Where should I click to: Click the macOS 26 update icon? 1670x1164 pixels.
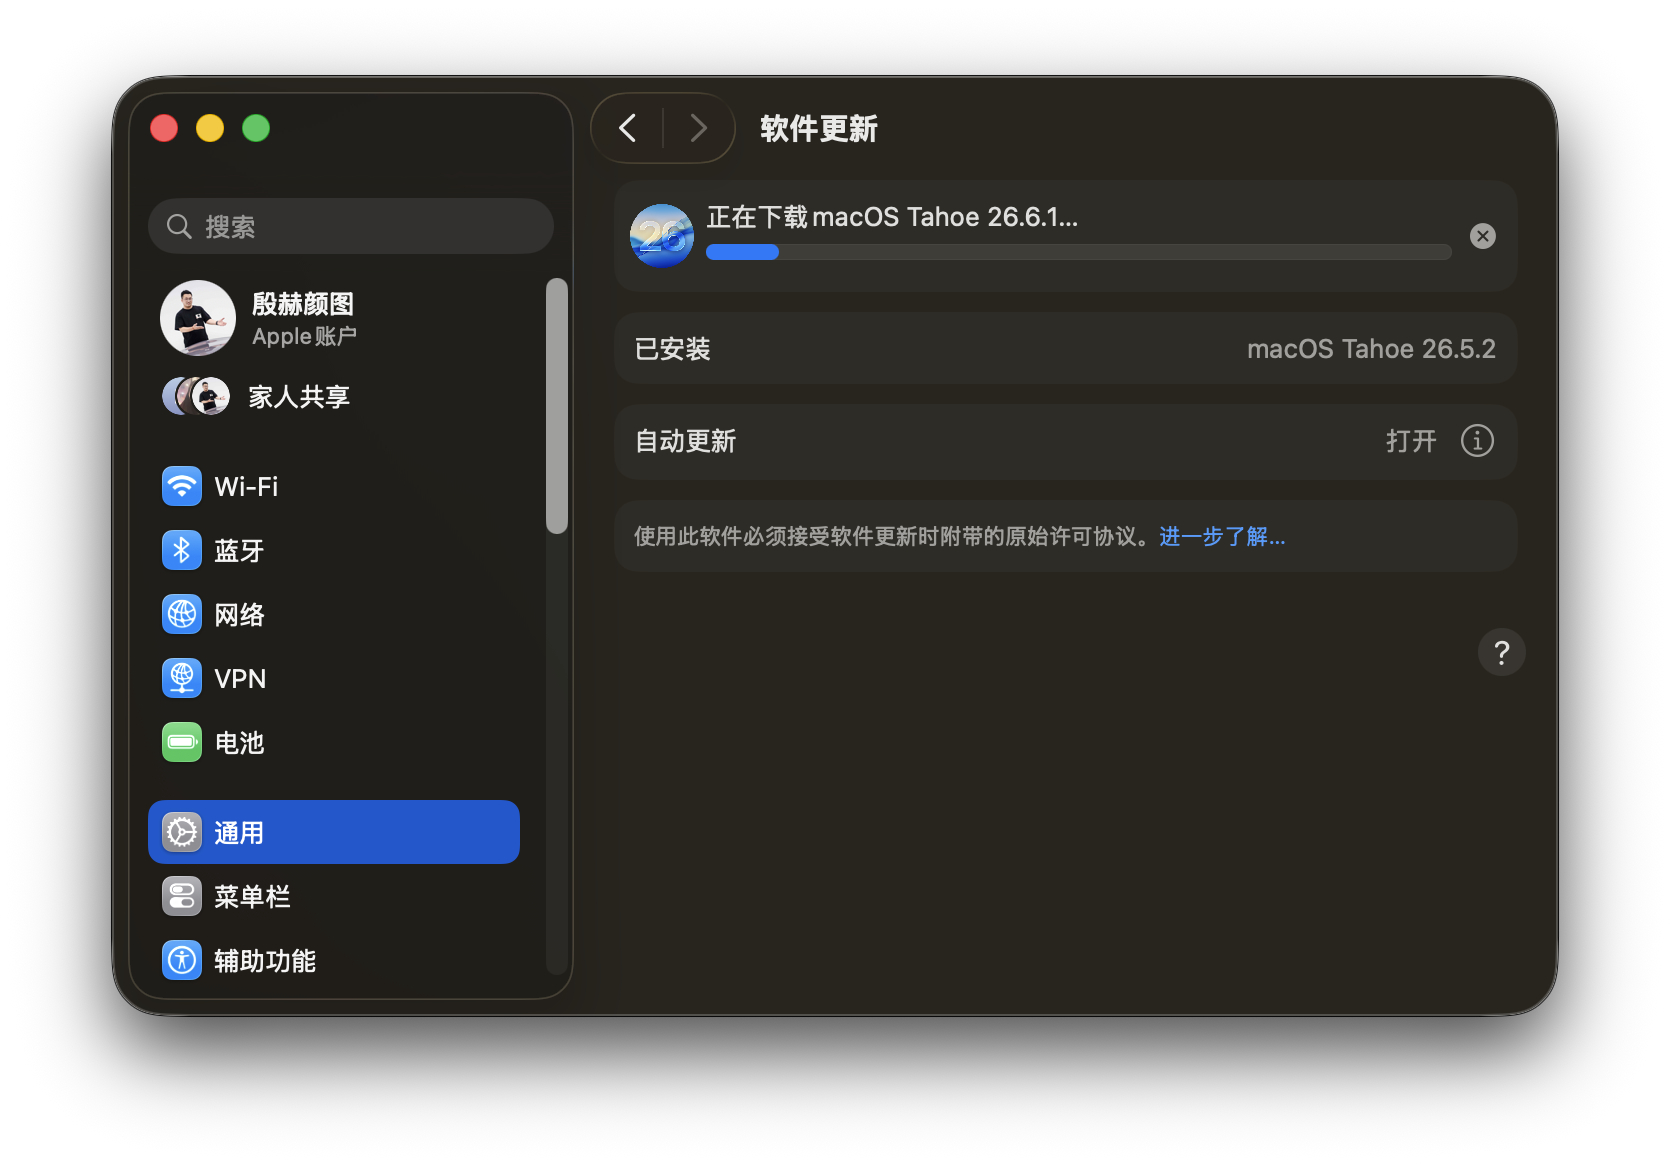[662, 236]
